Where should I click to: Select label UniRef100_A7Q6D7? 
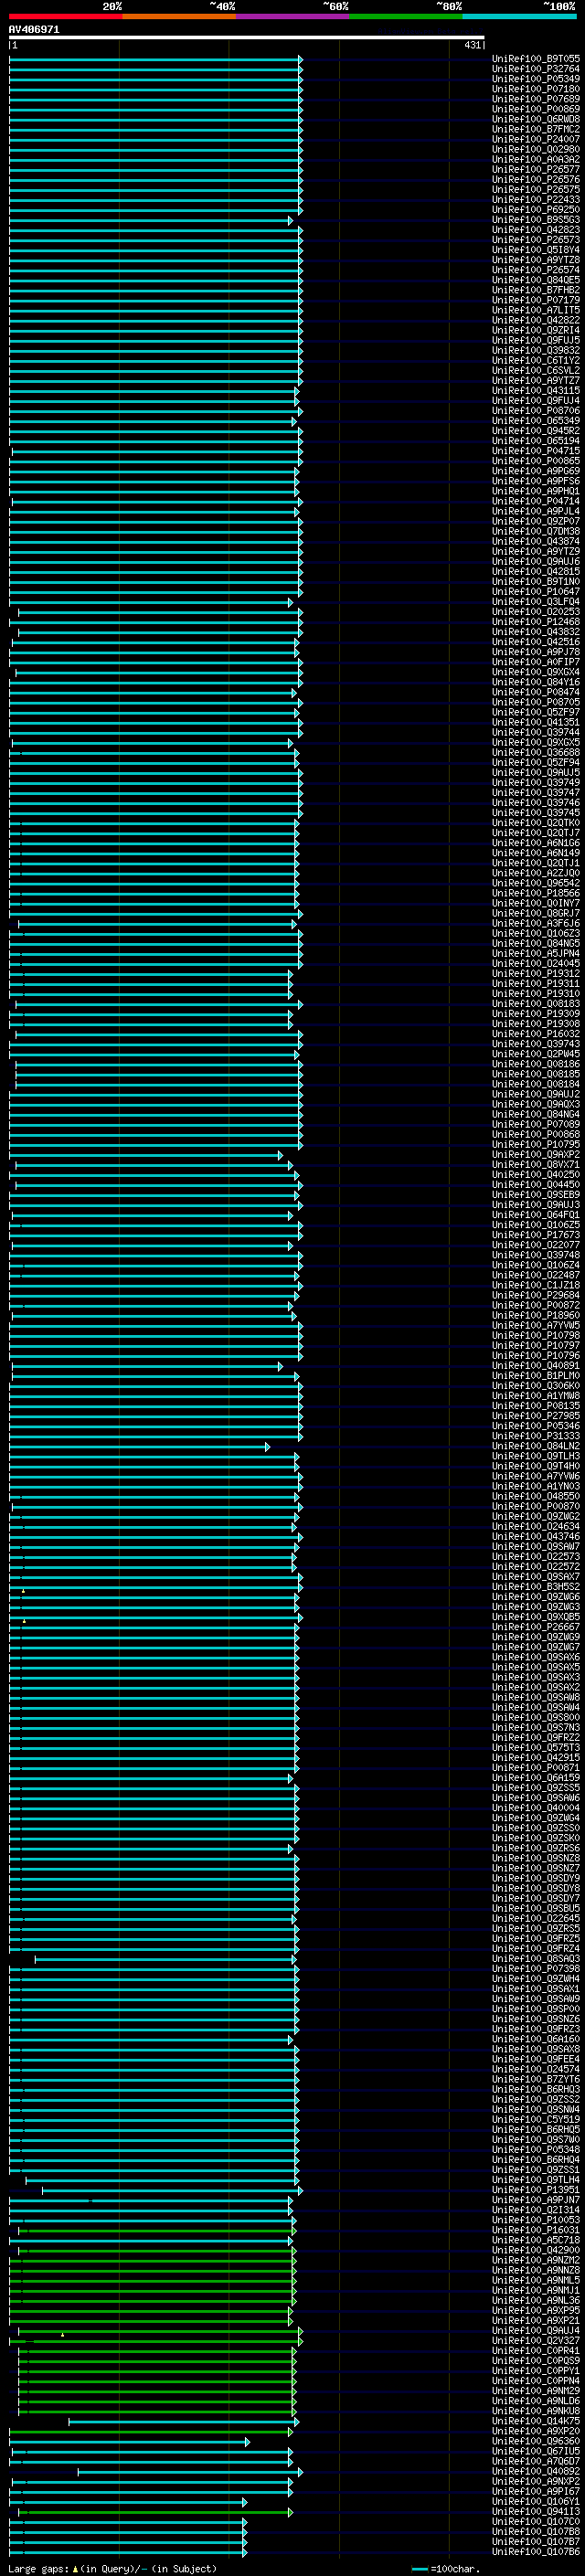pyautogui.click(x=536, y=2461)
